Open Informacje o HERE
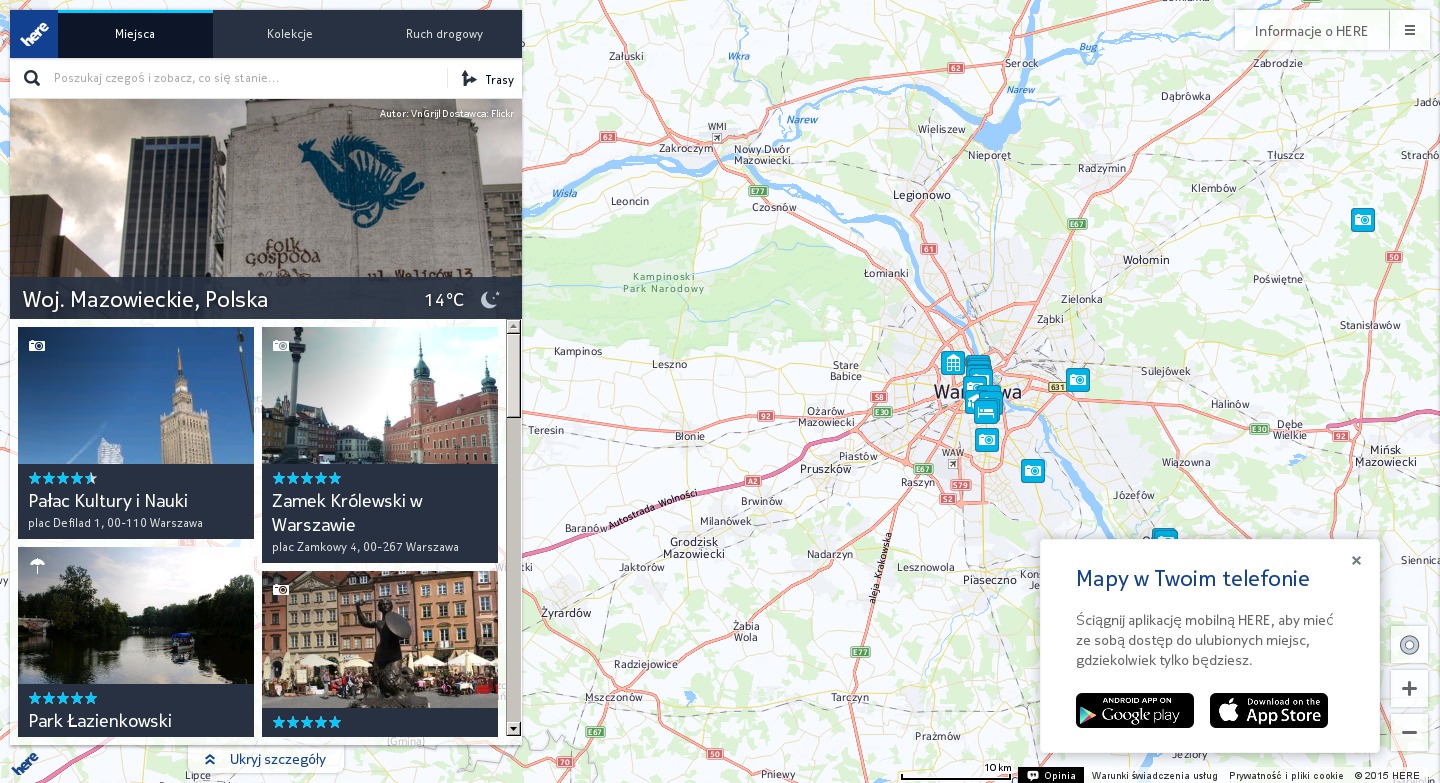Image resolution: width=1440 pixels, height=783 pixels. click(x=1311, y=31)
